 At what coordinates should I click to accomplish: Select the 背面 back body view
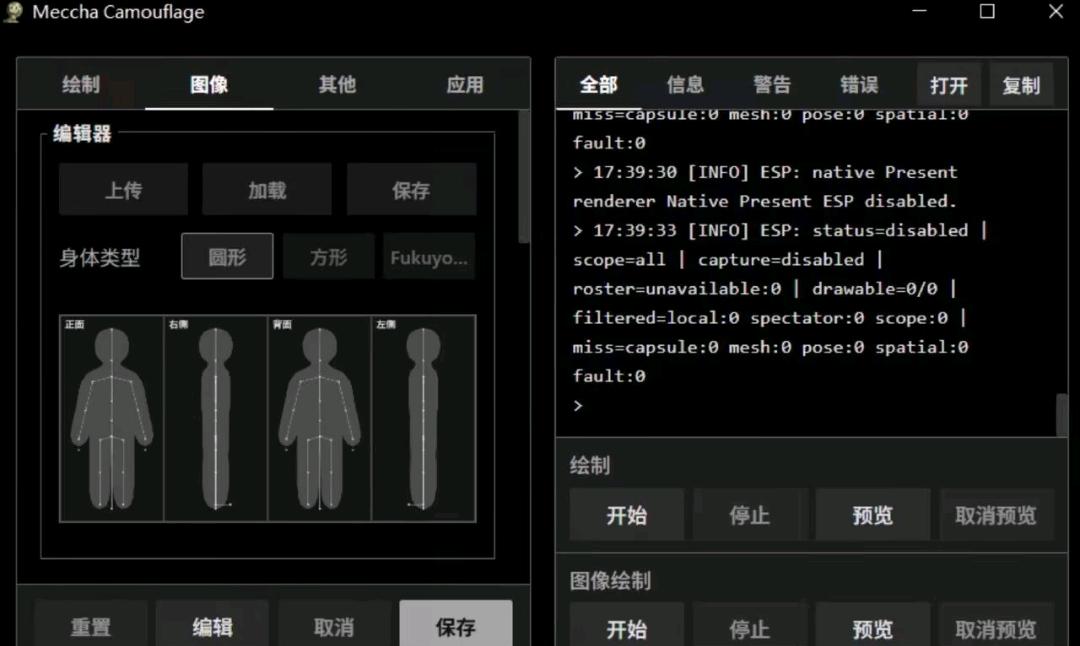[x=320, y=418]
